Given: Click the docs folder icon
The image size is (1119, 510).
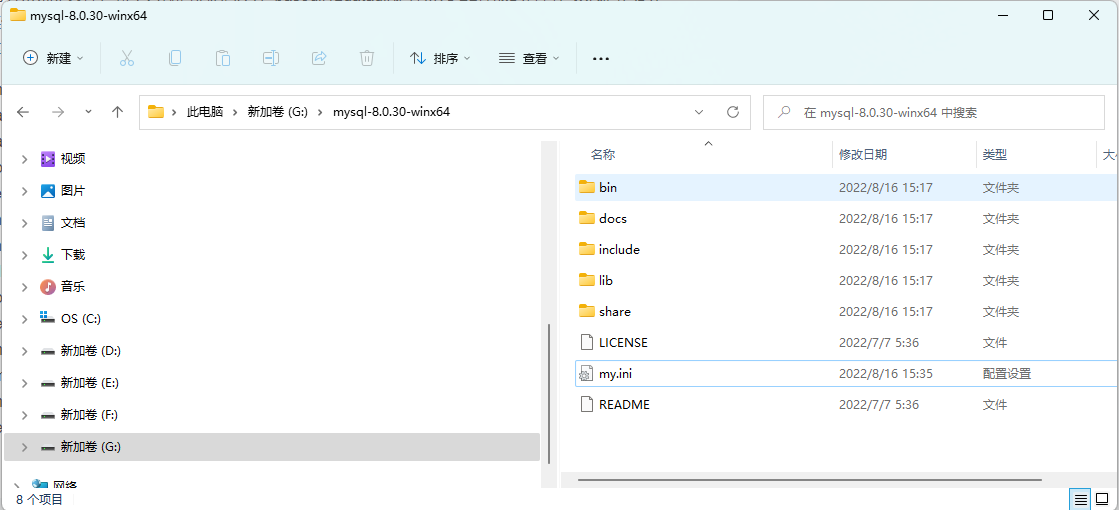Looking at the screenshot, I should pos(587,218).
